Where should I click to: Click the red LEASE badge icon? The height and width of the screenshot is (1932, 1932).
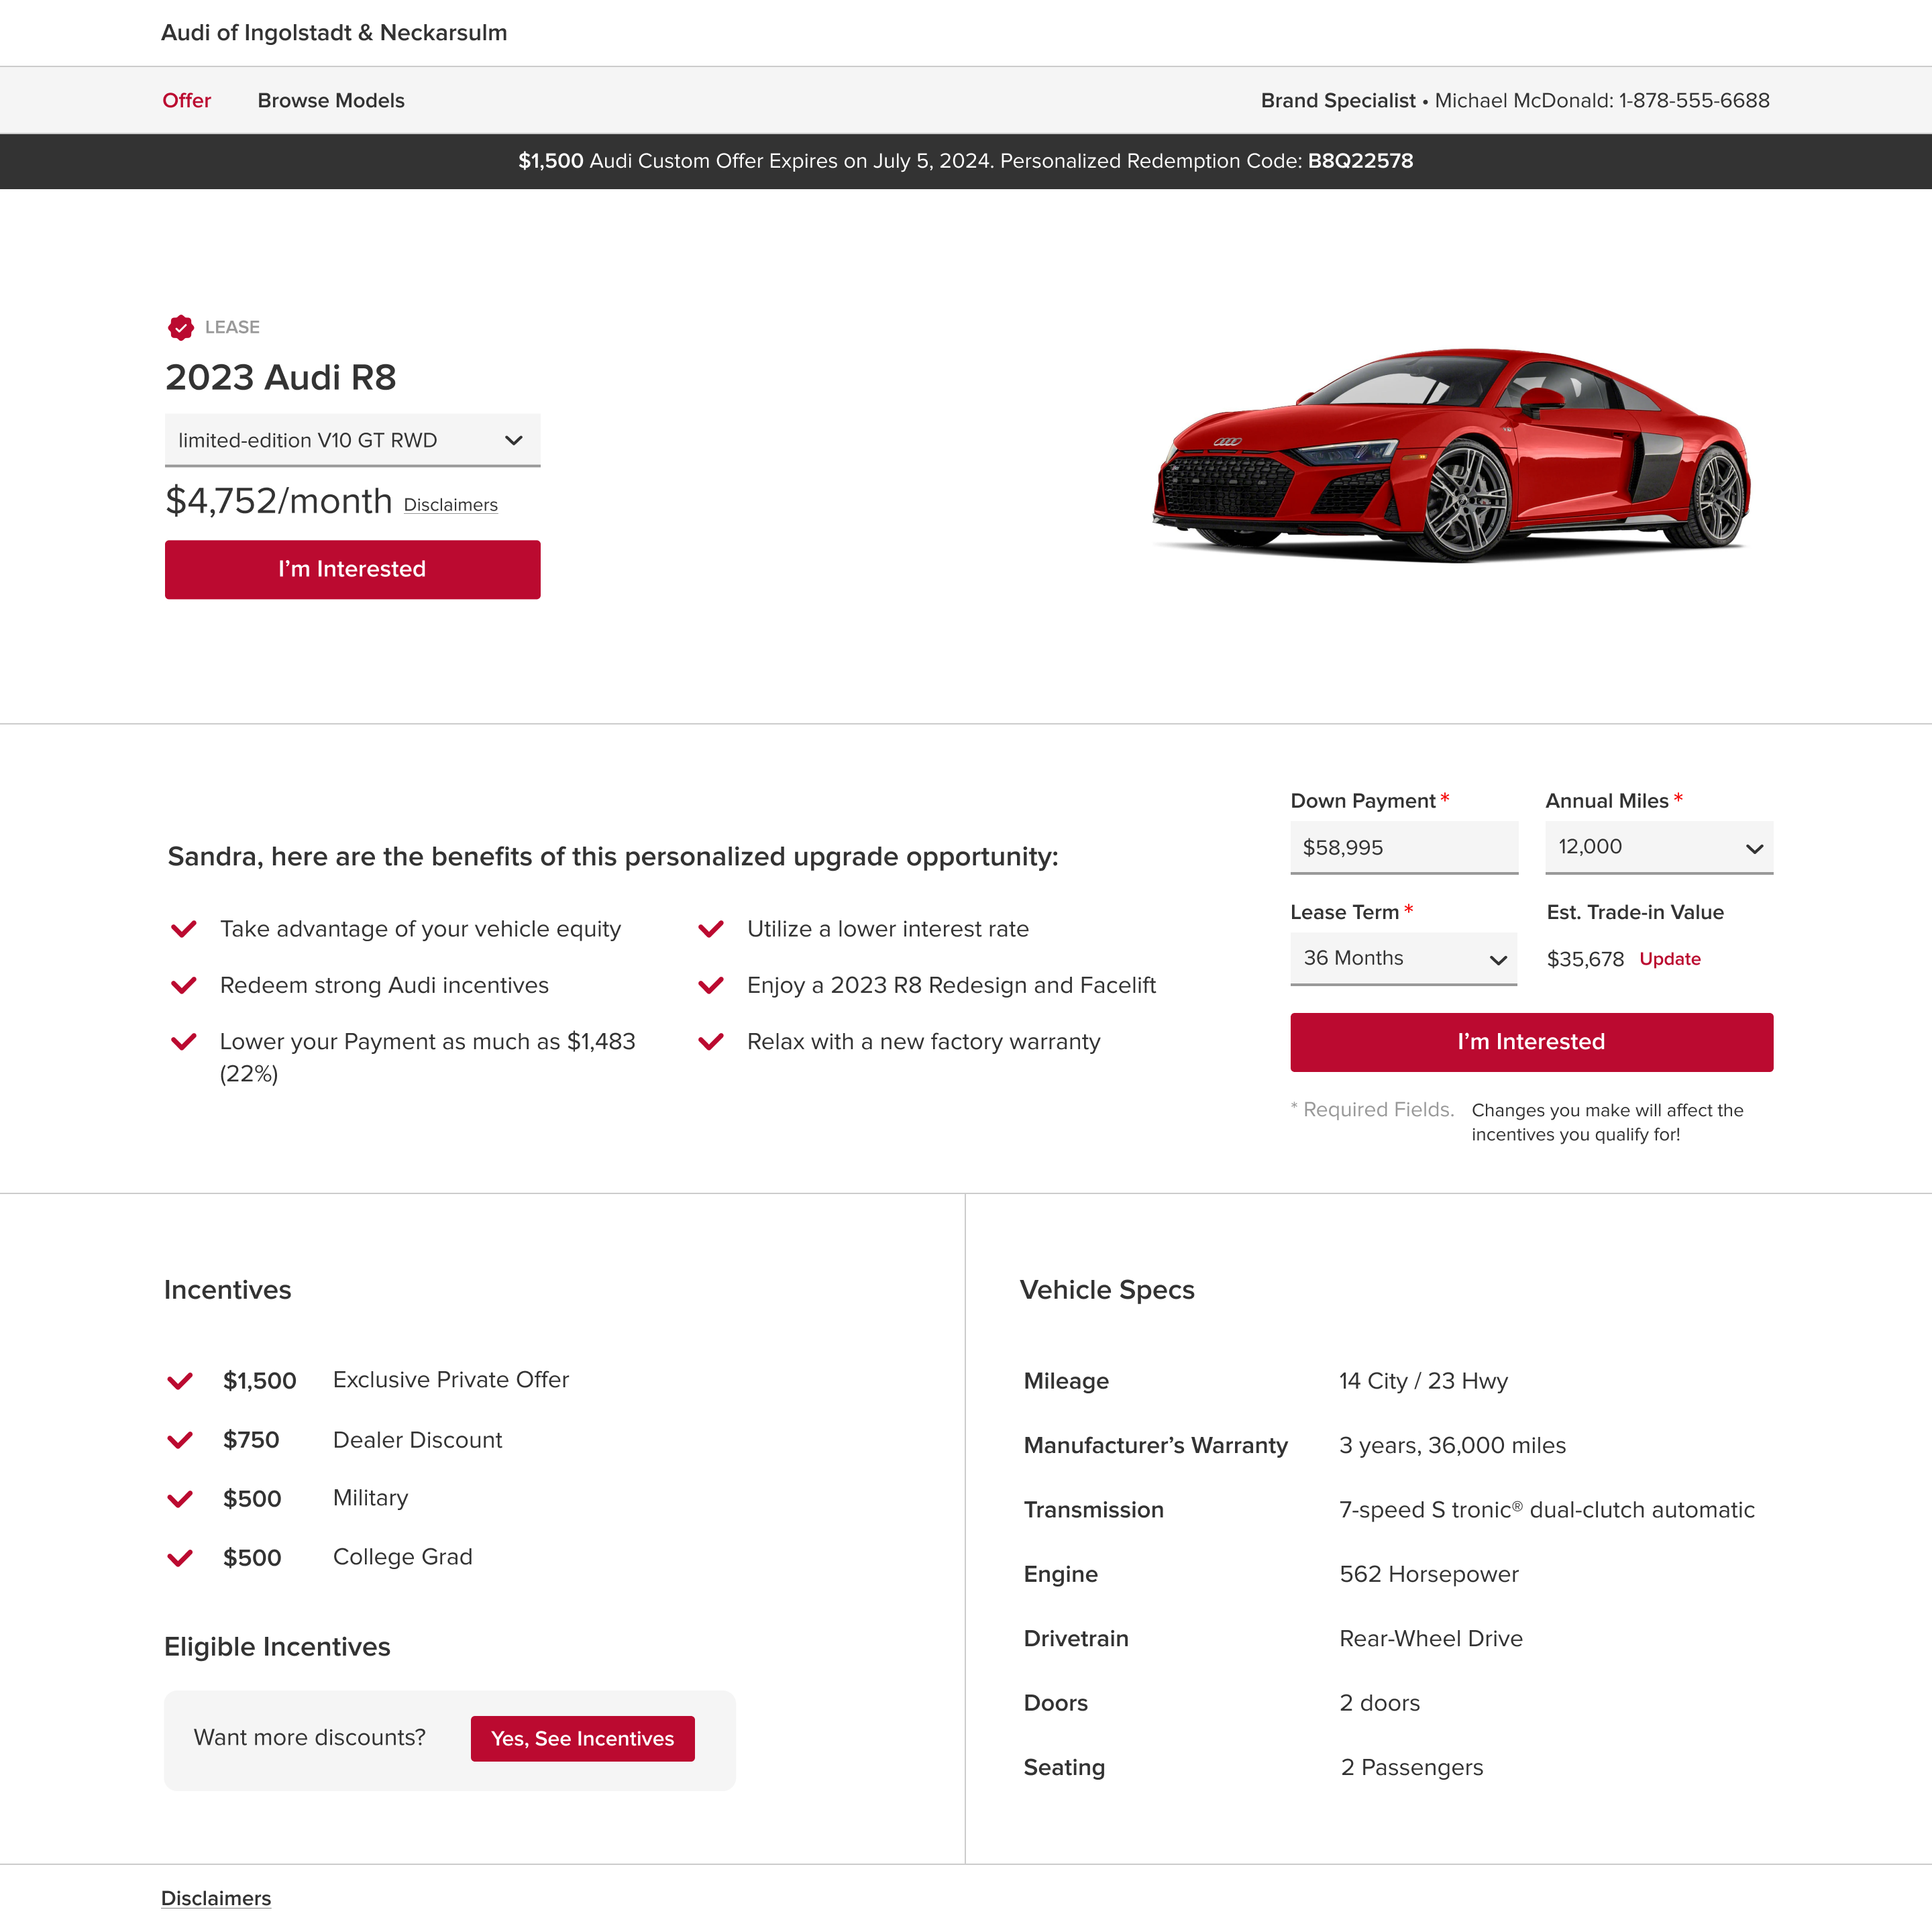pyautogui.click(x=181, y=327)
